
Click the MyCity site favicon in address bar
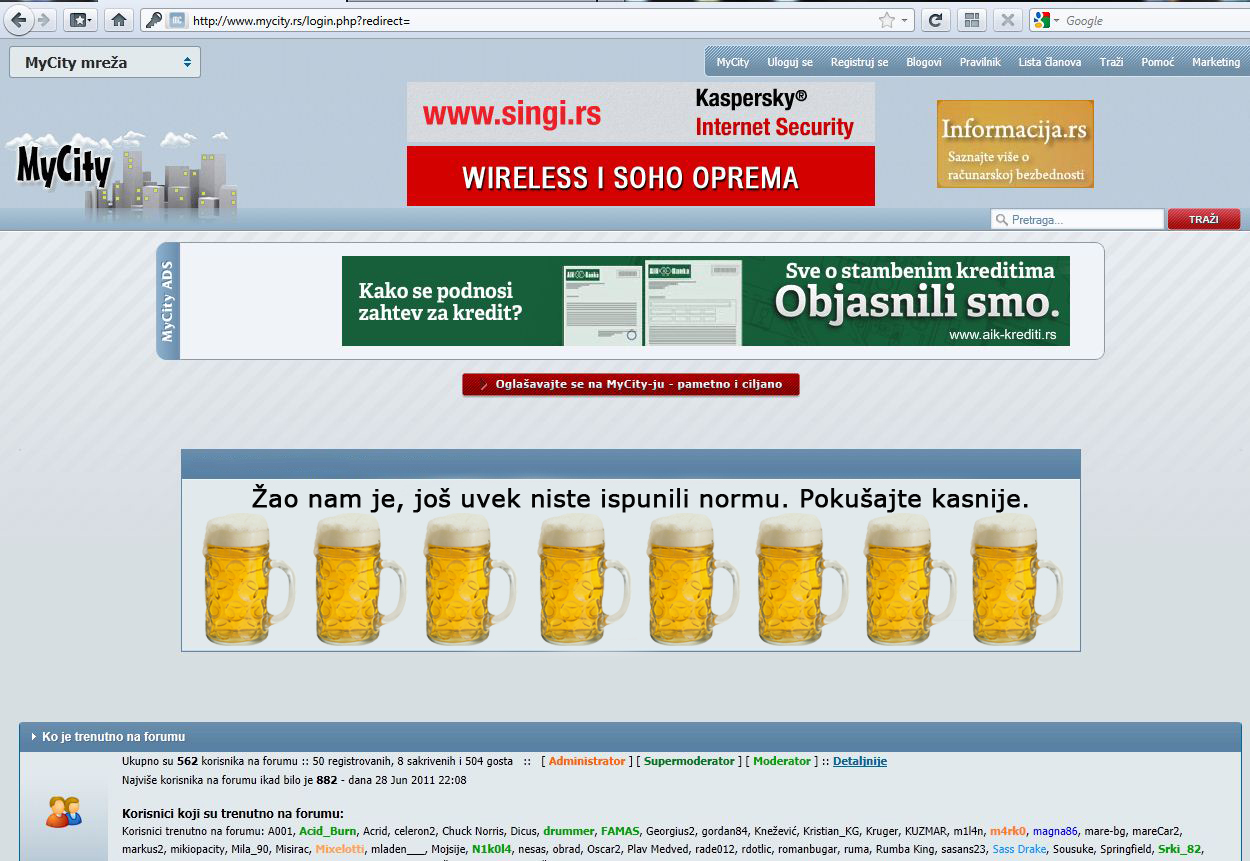point(176,20)
